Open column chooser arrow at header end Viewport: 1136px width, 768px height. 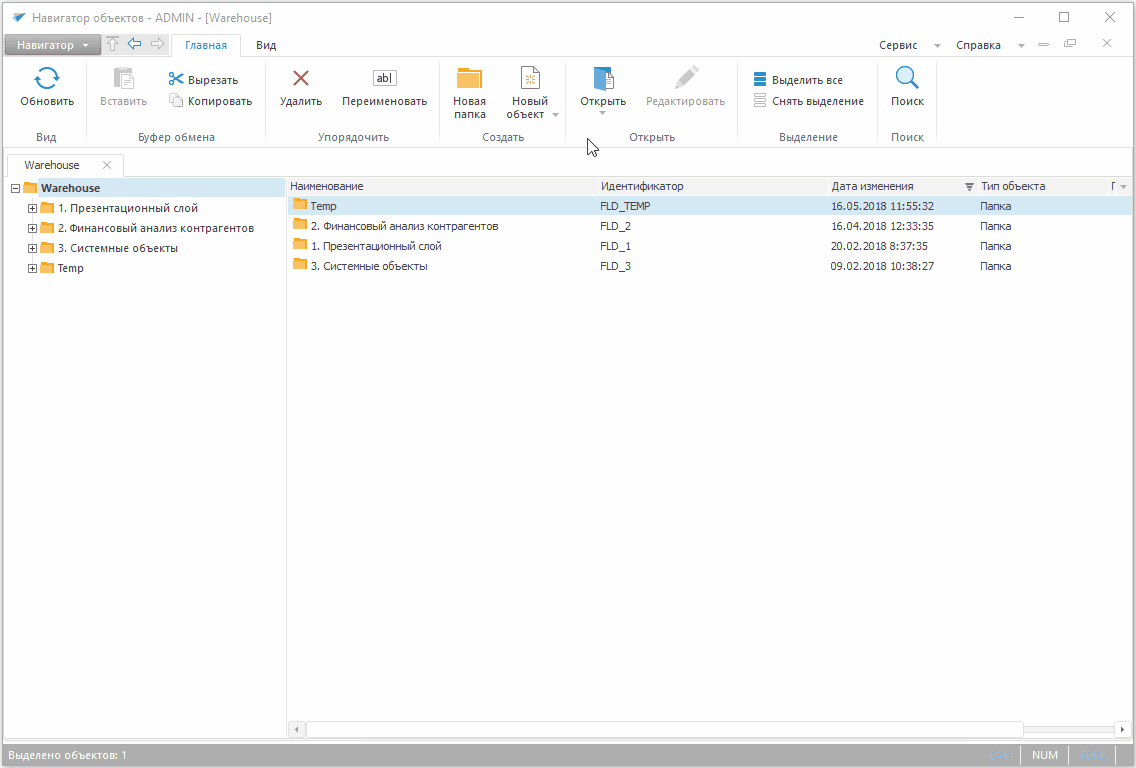1124,187
